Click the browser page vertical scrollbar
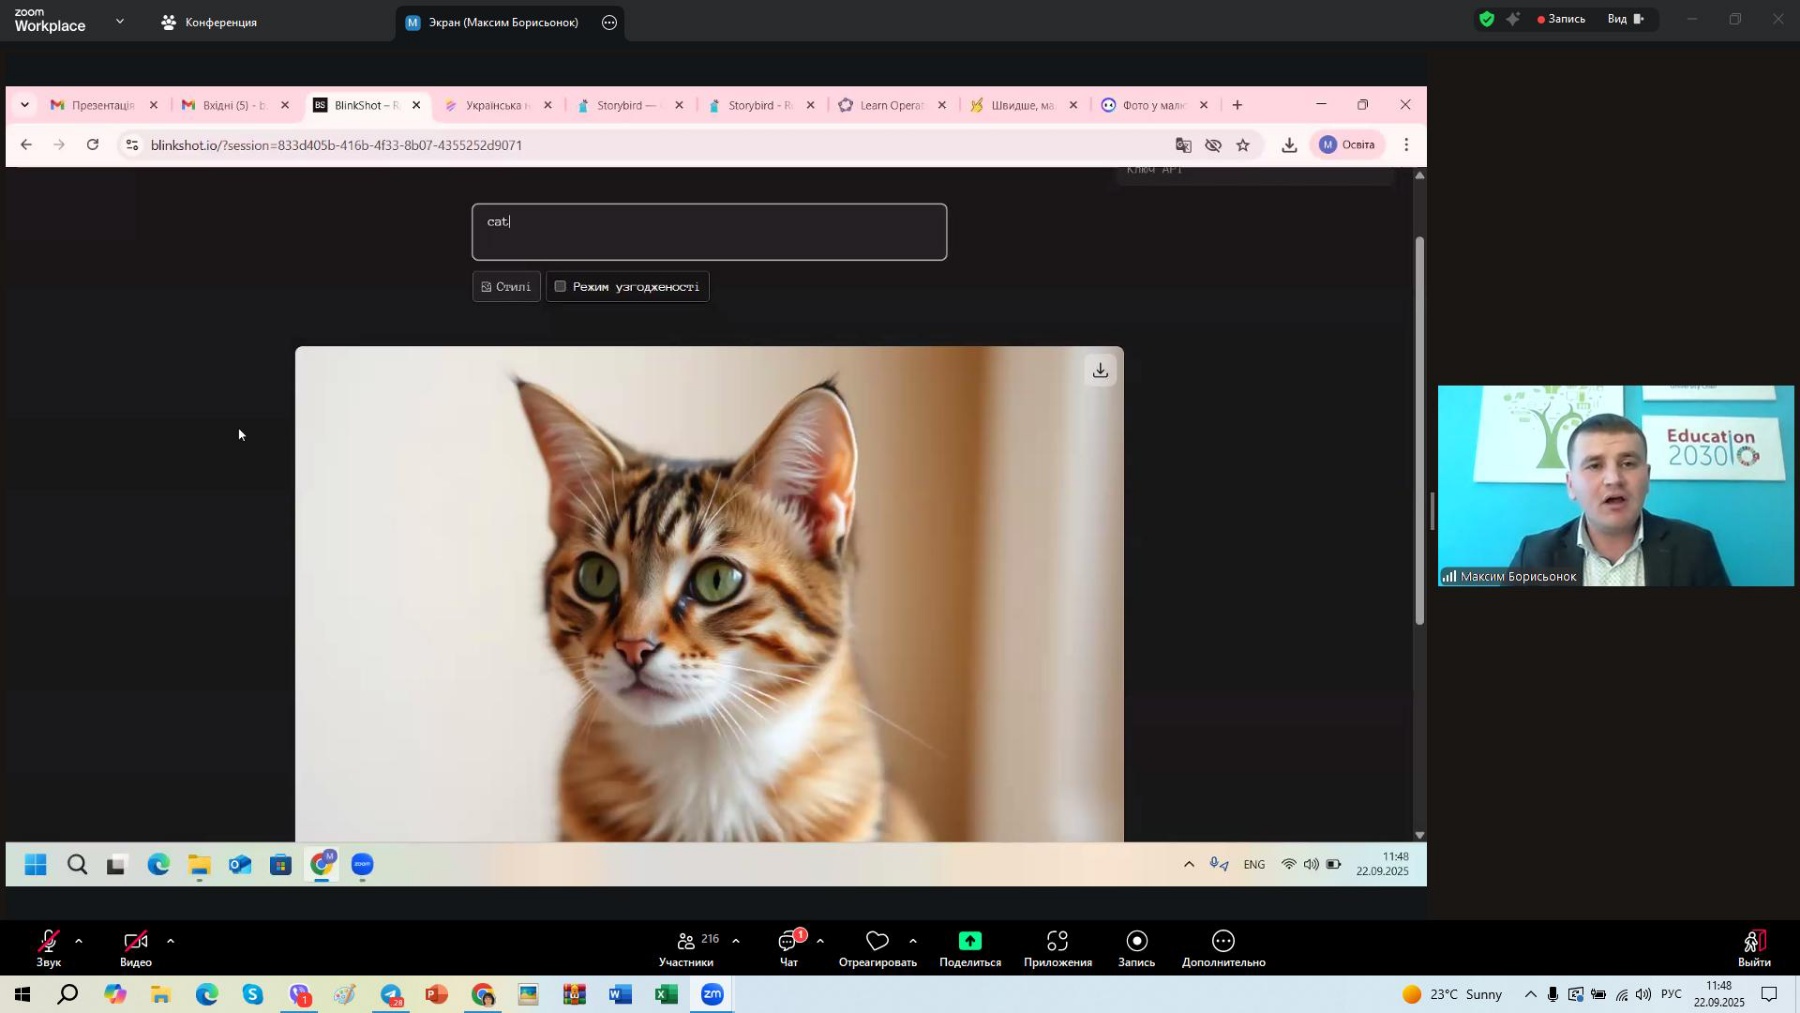The height and width of the screenshot is (1013, 1800). coord(1419,430)
